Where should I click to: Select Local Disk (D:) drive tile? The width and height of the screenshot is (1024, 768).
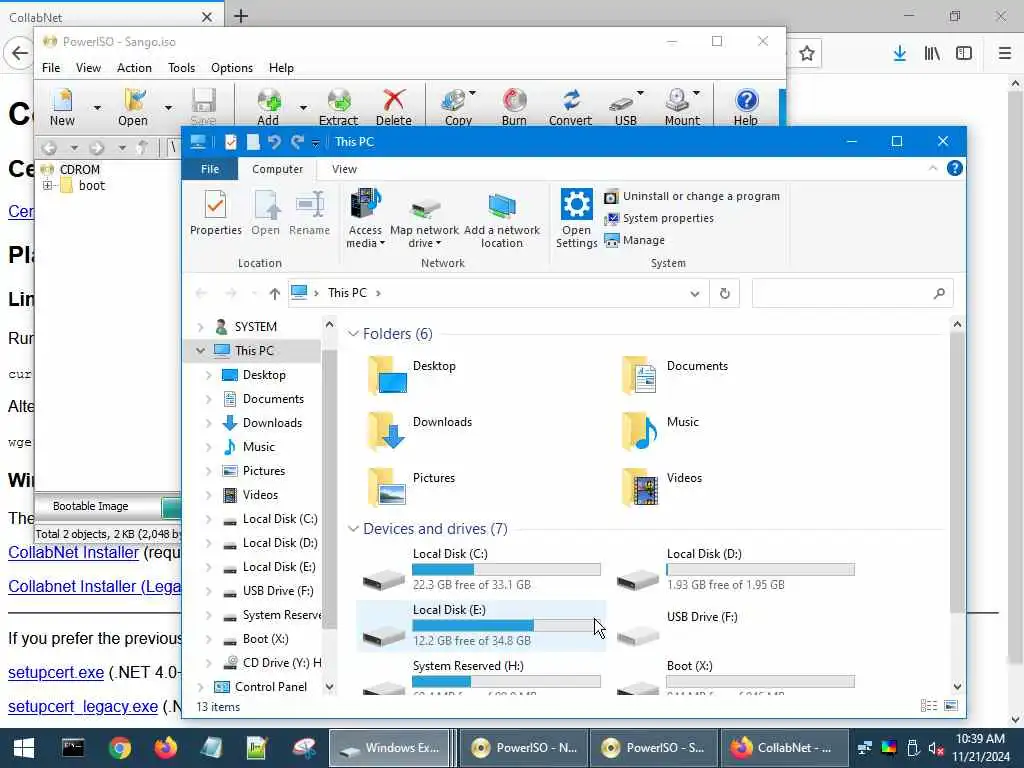(x=735, y=569)
